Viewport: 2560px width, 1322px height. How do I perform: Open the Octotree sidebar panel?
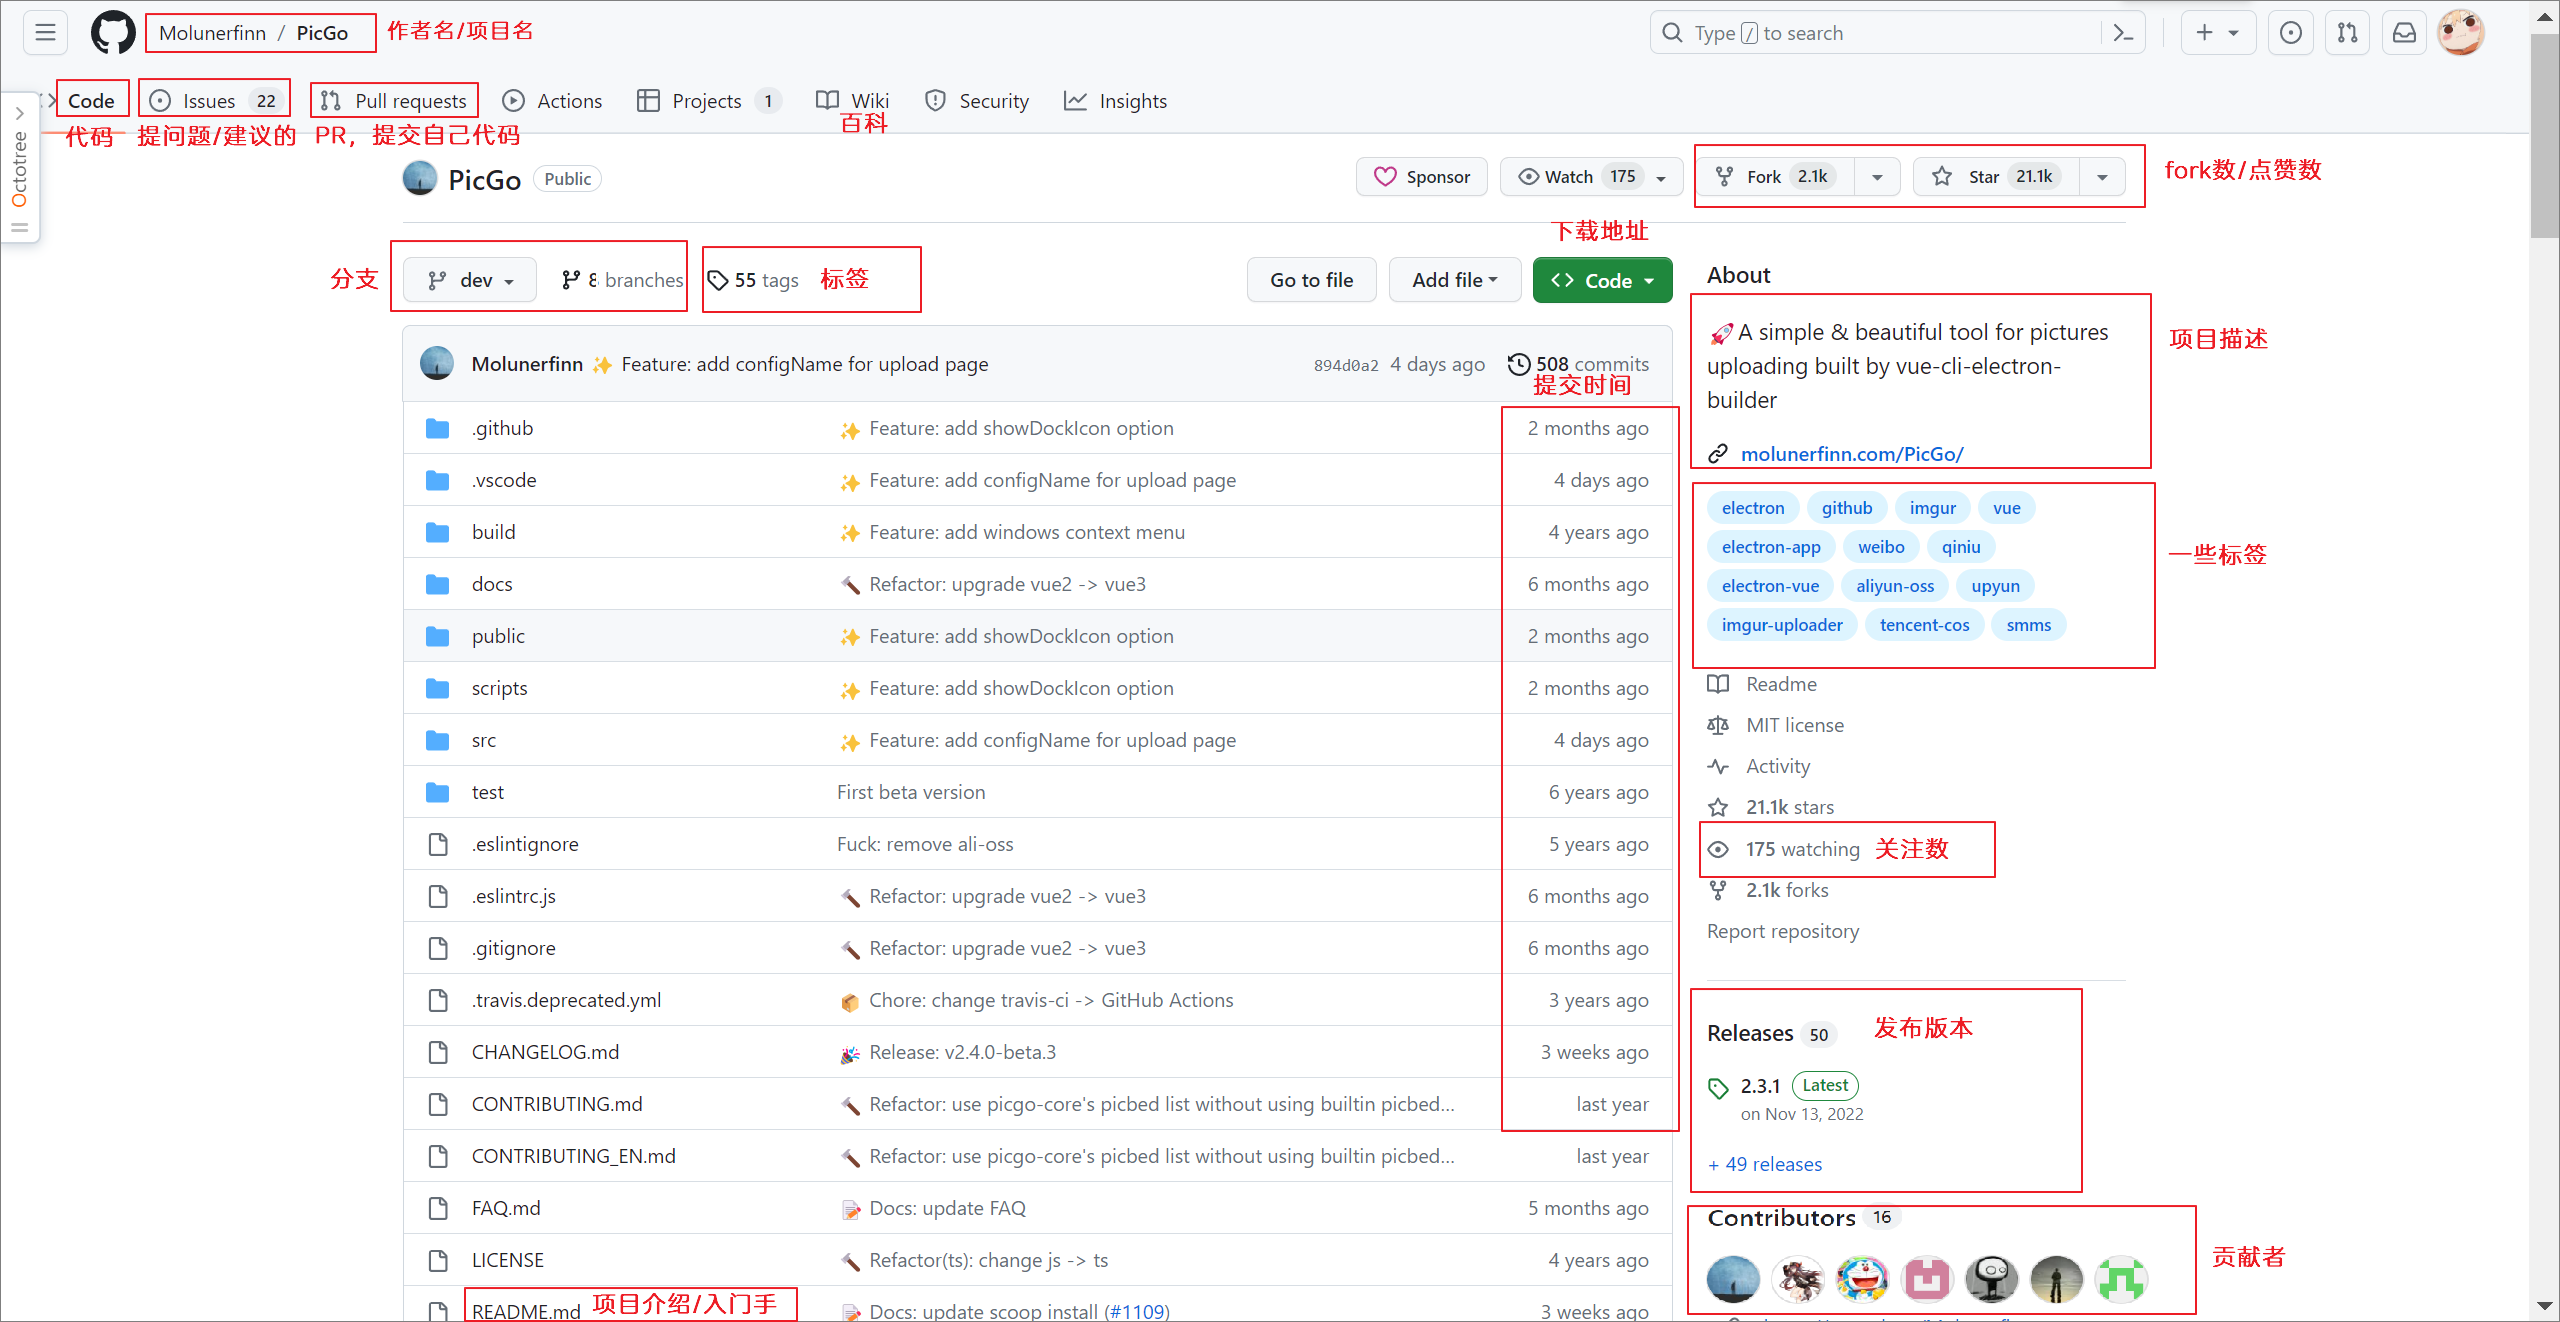click(19, 170)
